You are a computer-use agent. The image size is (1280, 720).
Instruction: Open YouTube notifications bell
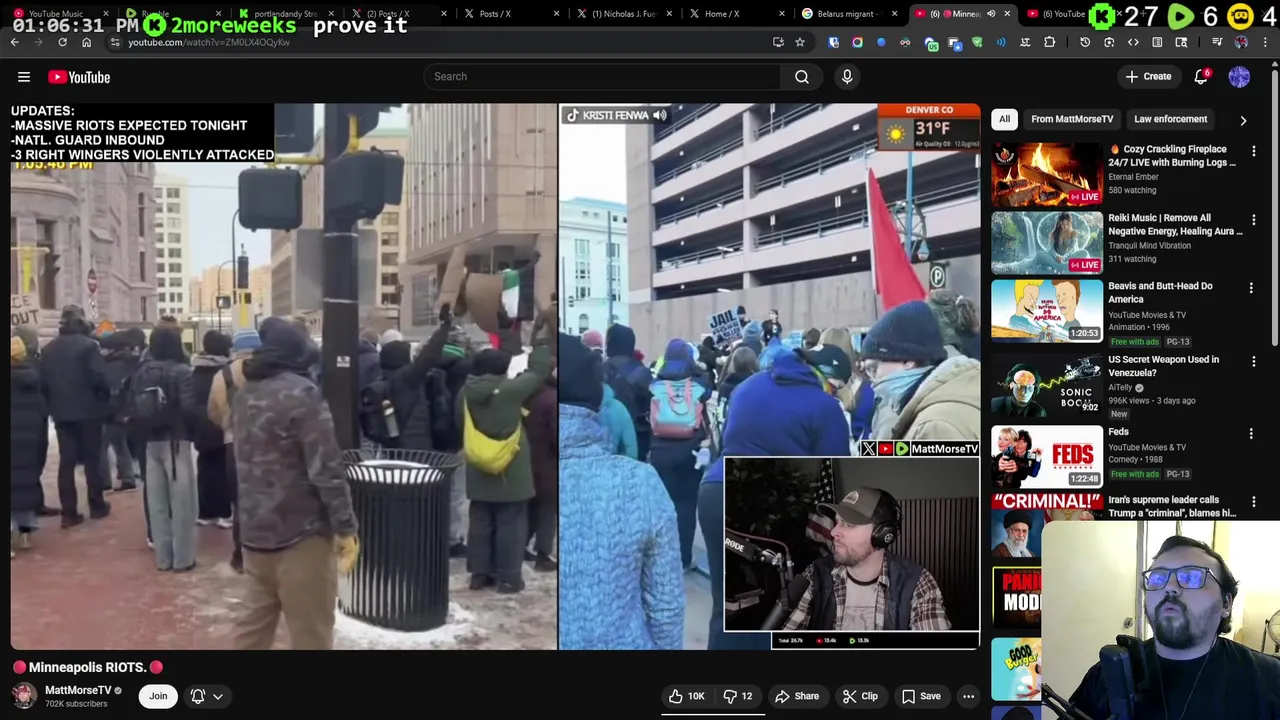(1201, 77)
